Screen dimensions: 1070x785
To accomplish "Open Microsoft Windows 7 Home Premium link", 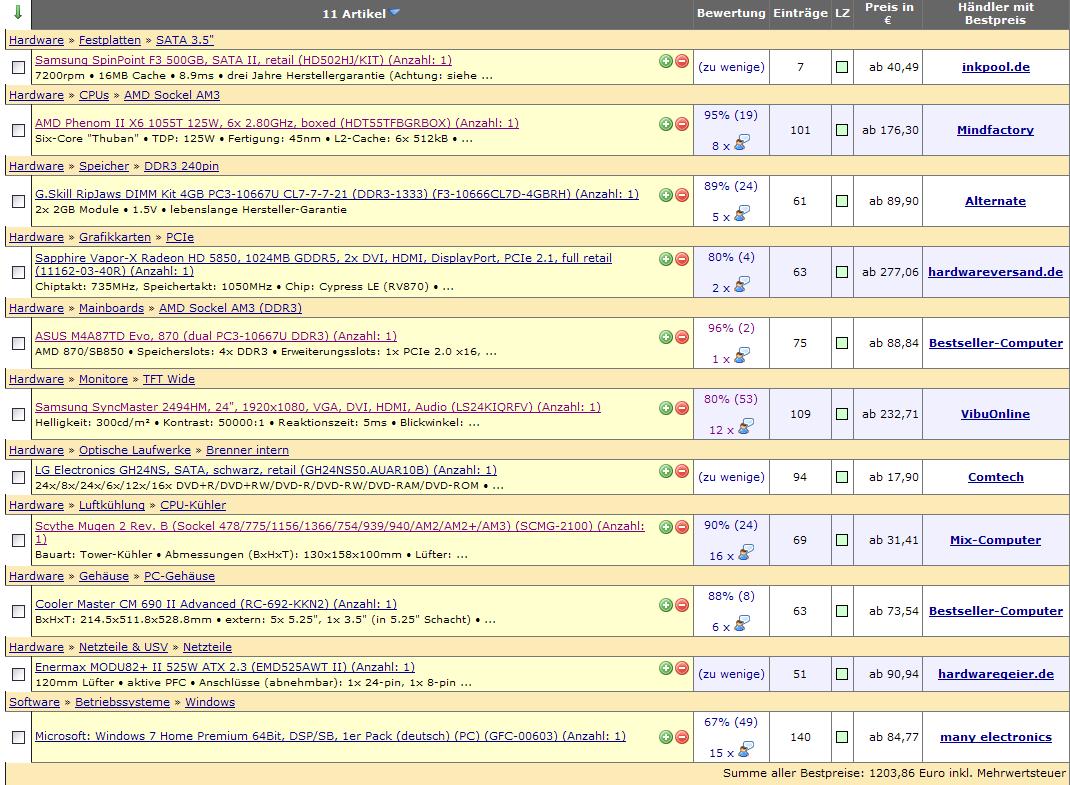I will click(330, 736).
